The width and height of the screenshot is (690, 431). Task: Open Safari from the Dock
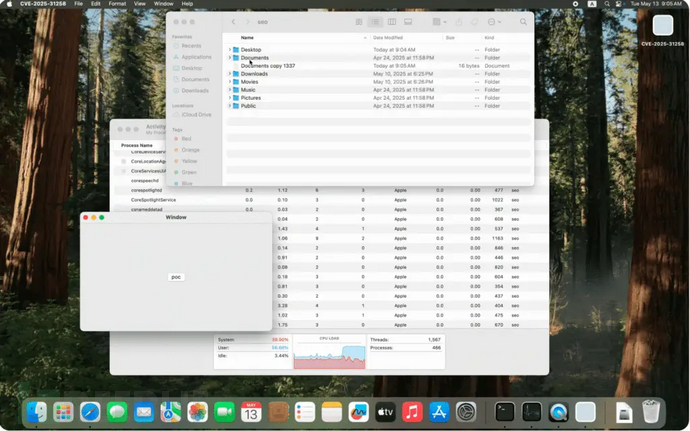click(x=90, y=413)
